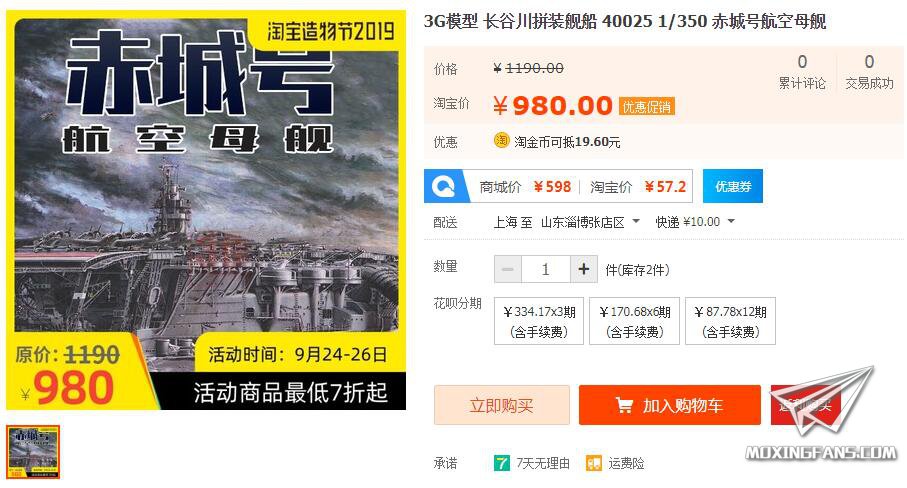Click the orange 运费险 shipping insurance icon
Image resolution: width=907 pixels, height=488 pixels.
point(593,463)
